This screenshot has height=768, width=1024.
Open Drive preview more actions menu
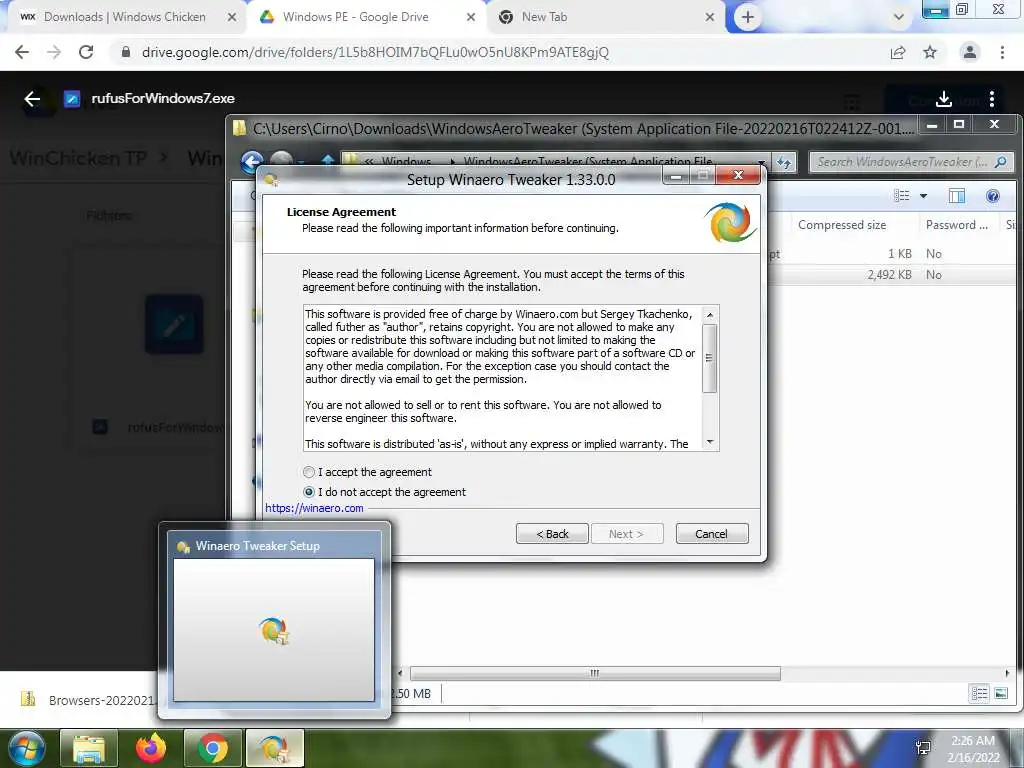tap(992, 99)
